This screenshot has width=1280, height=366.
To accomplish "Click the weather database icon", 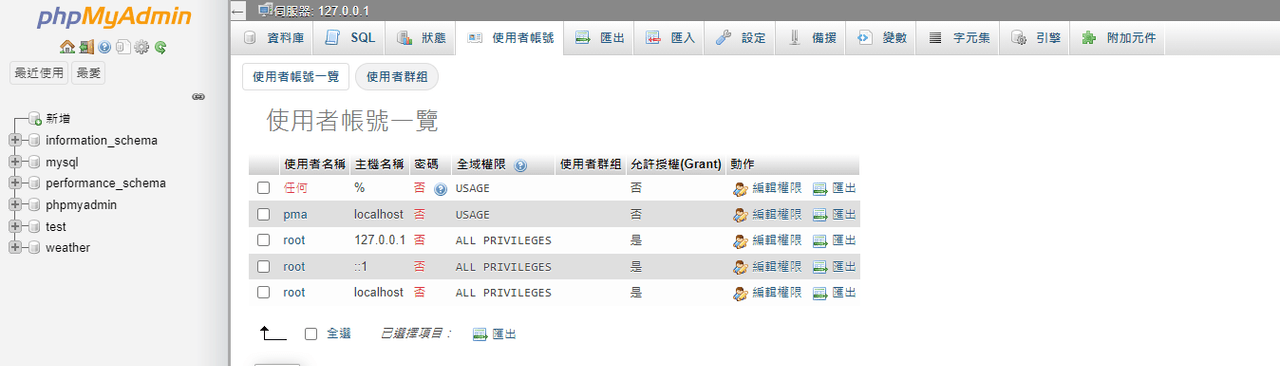I will coord(35,247).
